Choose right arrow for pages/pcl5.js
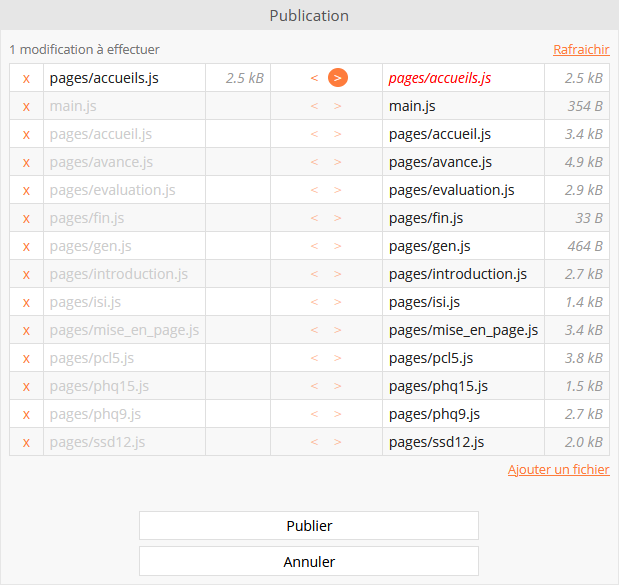The image size is (619, 585). pos(338,358)
